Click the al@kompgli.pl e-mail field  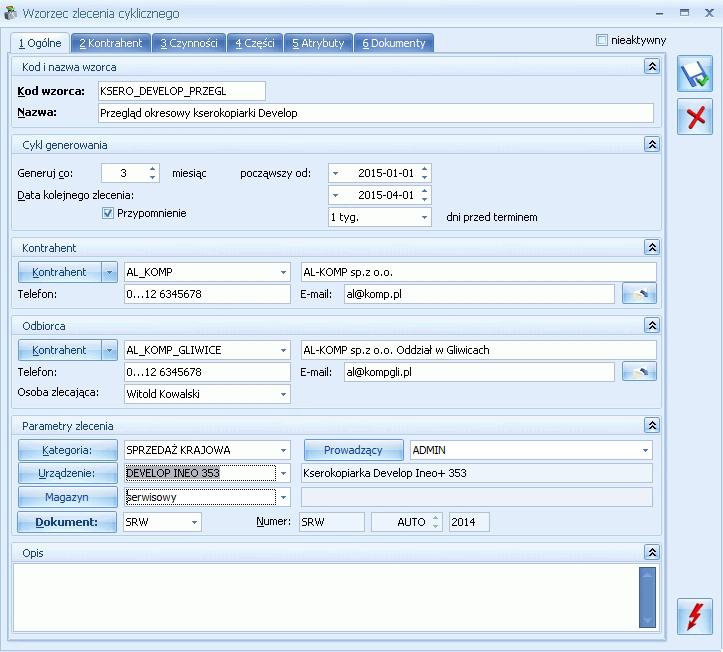pyautogui.click(x=479, y=372)
